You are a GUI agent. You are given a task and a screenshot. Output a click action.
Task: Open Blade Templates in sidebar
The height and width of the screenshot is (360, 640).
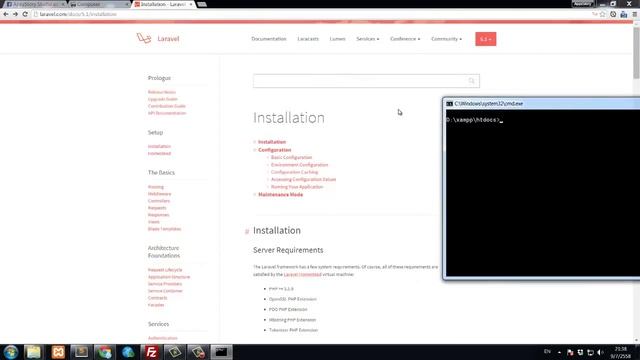pyautogui.click(x=164, y=229)
